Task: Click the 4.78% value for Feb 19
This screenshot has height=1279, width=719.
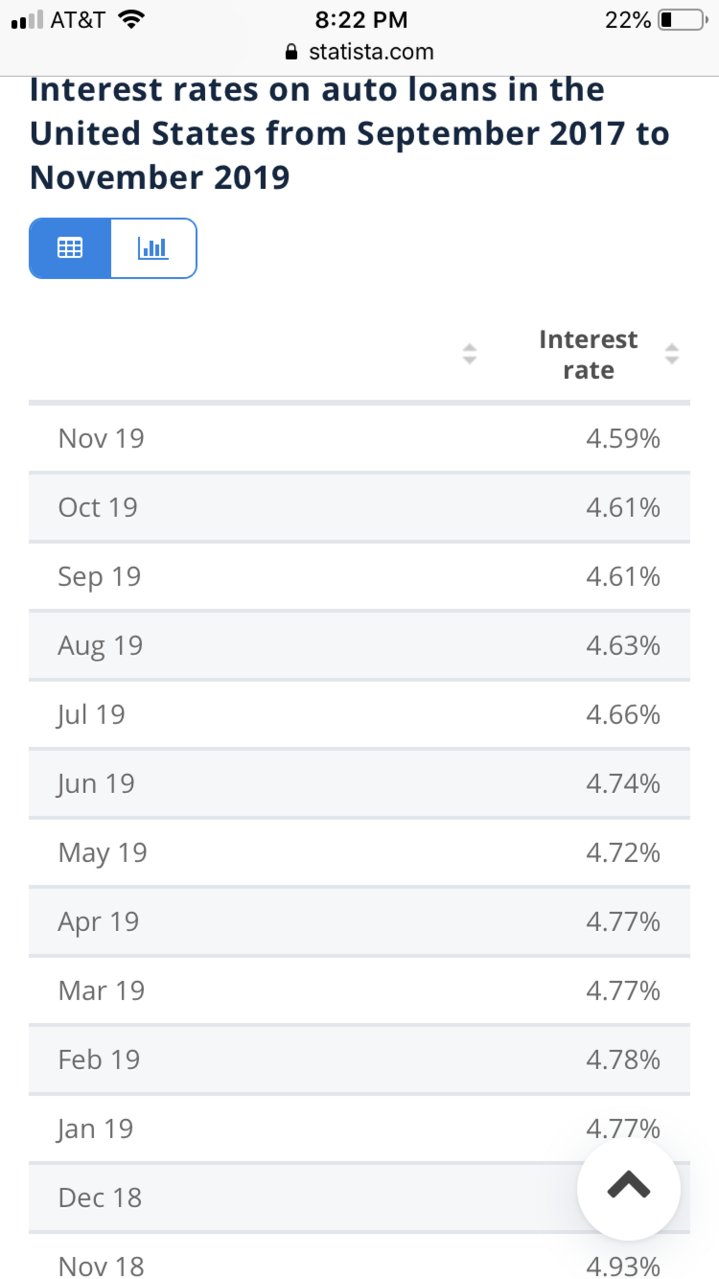Action: pyautogui.click(x=623, y=1059)
